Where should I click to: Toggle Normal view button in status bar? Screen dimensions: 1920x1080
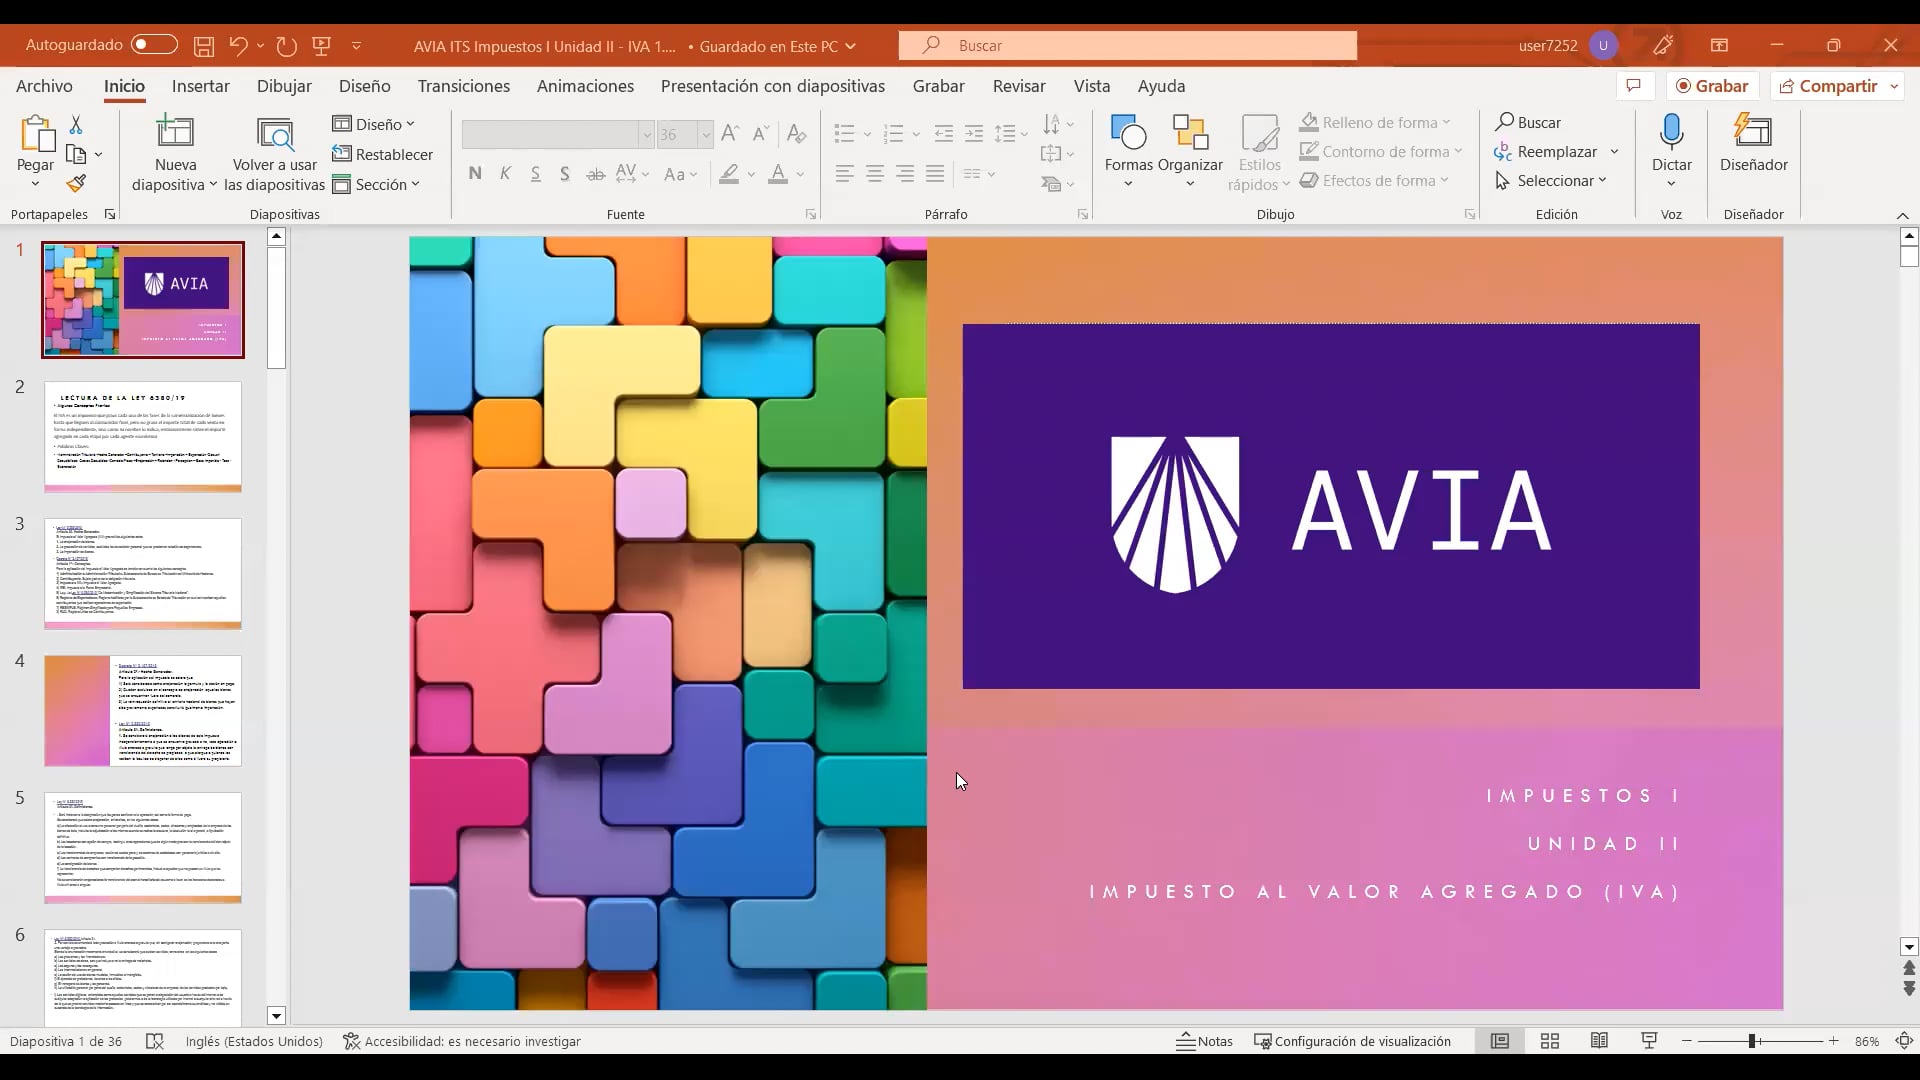point(1500,1041)
